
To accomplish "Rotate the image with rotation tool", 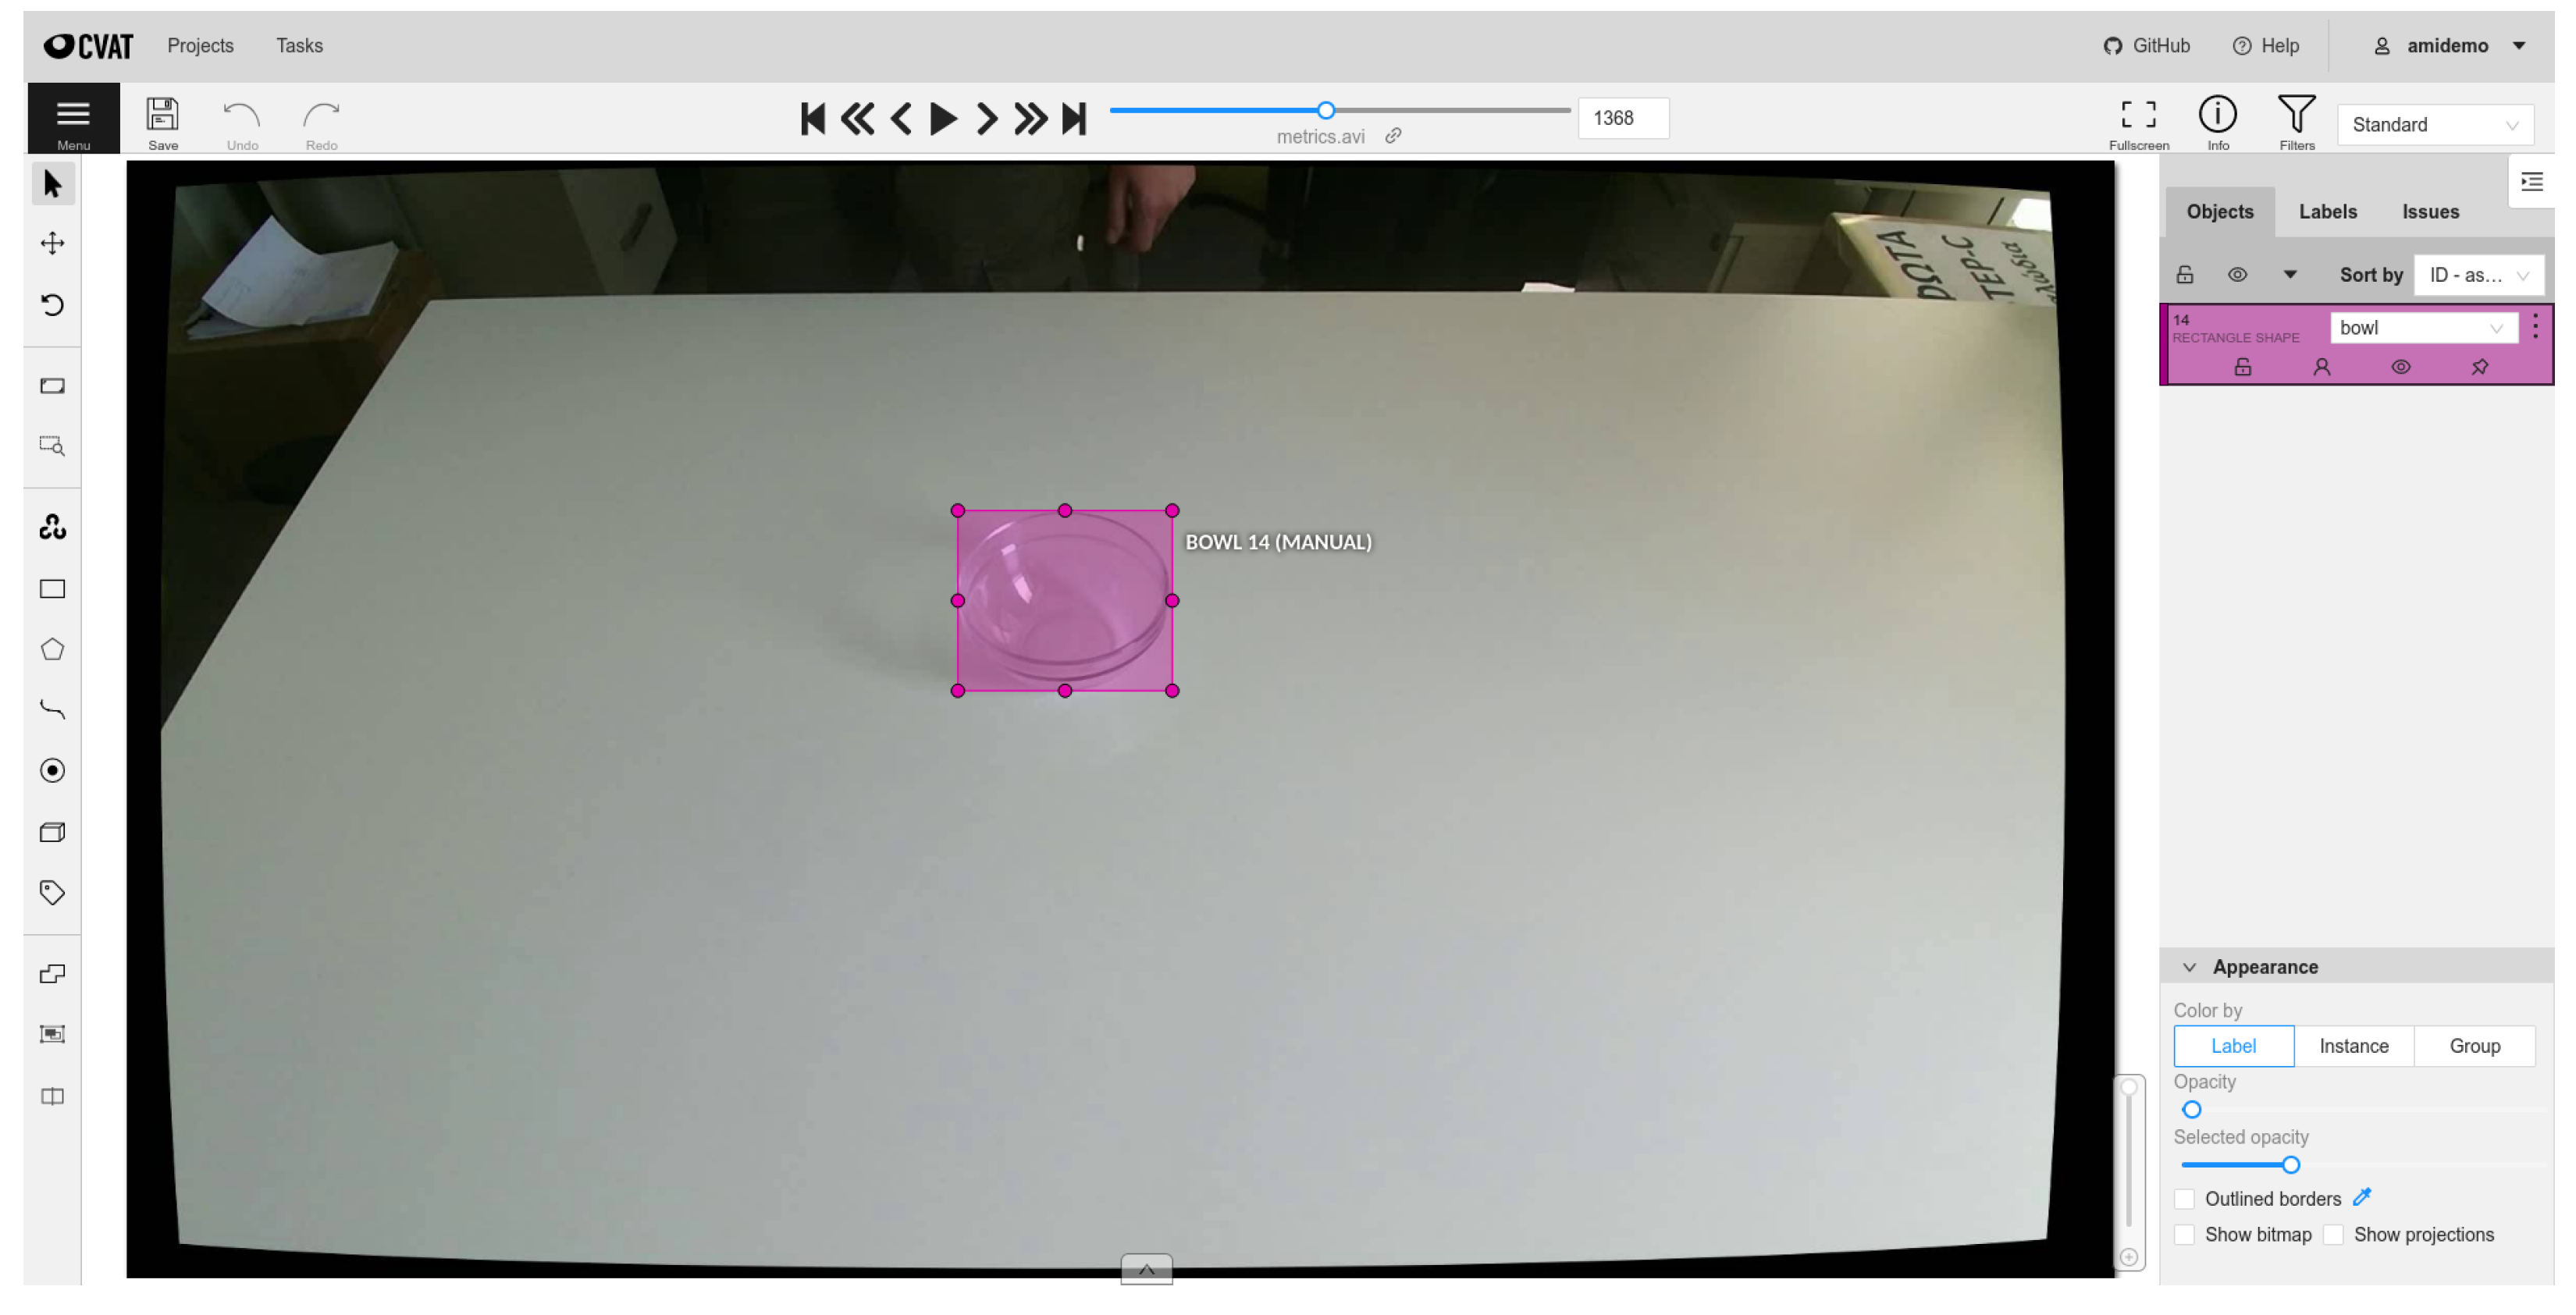I will (52, 304).
